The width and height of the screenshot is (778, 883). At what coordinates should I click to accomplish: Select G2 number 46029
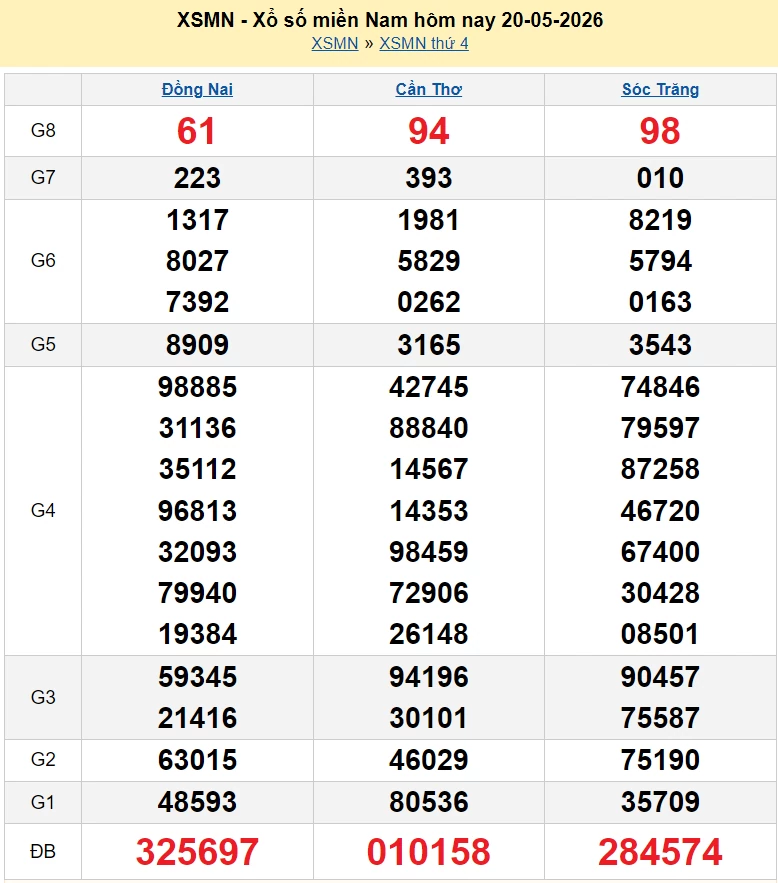click(429, 760)
